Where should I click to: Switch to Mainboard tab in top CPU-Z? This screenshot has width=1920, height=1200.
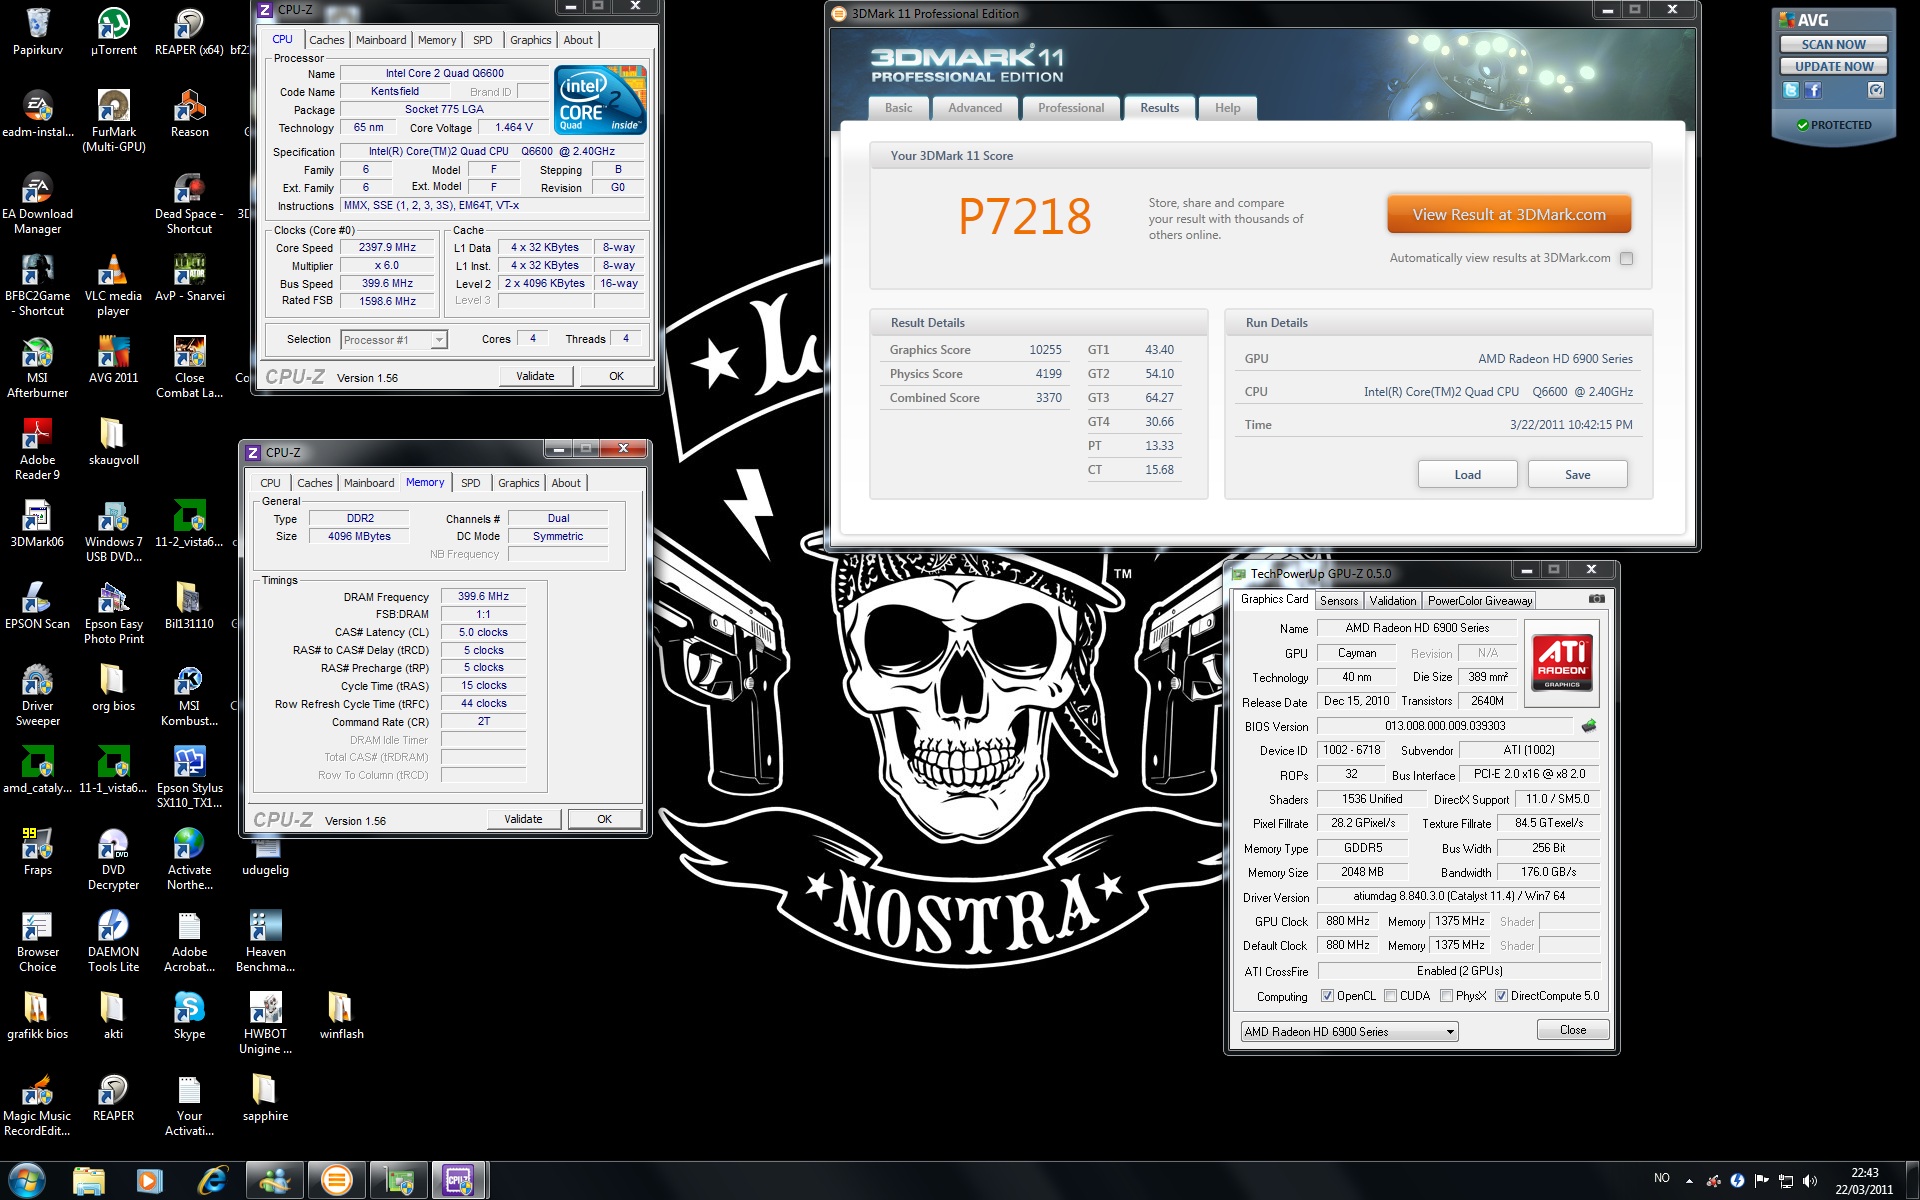[x=381, y=40]
